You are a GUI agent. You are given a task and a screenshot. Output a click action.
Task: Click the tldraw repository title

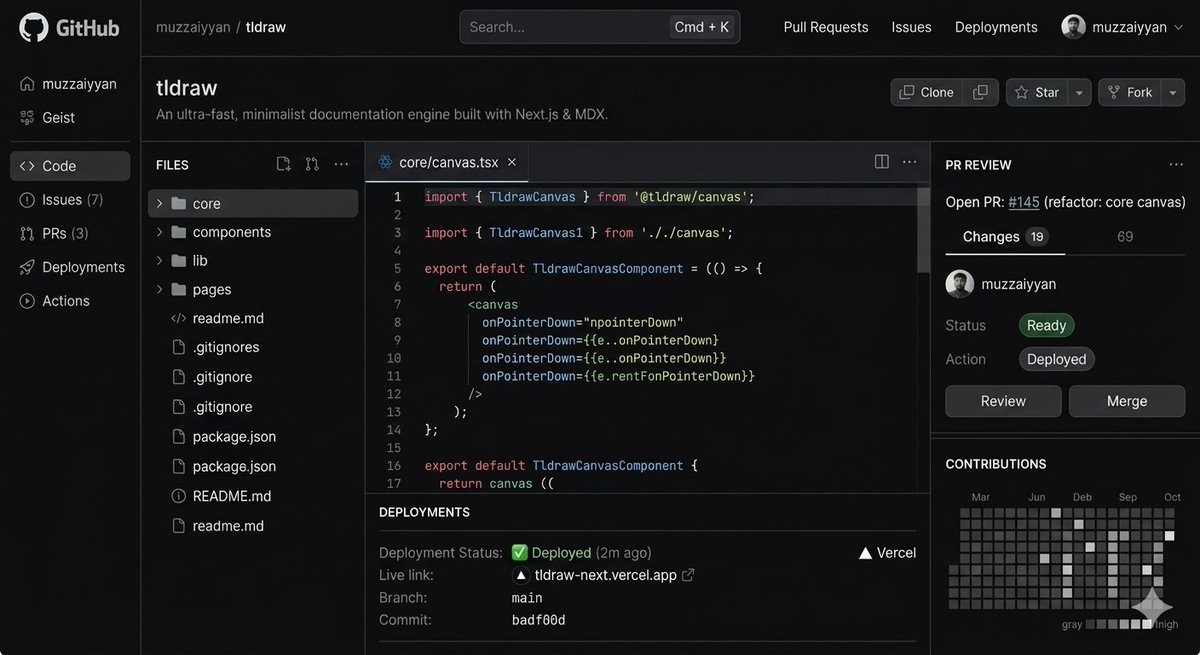pyautogui.click(x=186, y=87)
